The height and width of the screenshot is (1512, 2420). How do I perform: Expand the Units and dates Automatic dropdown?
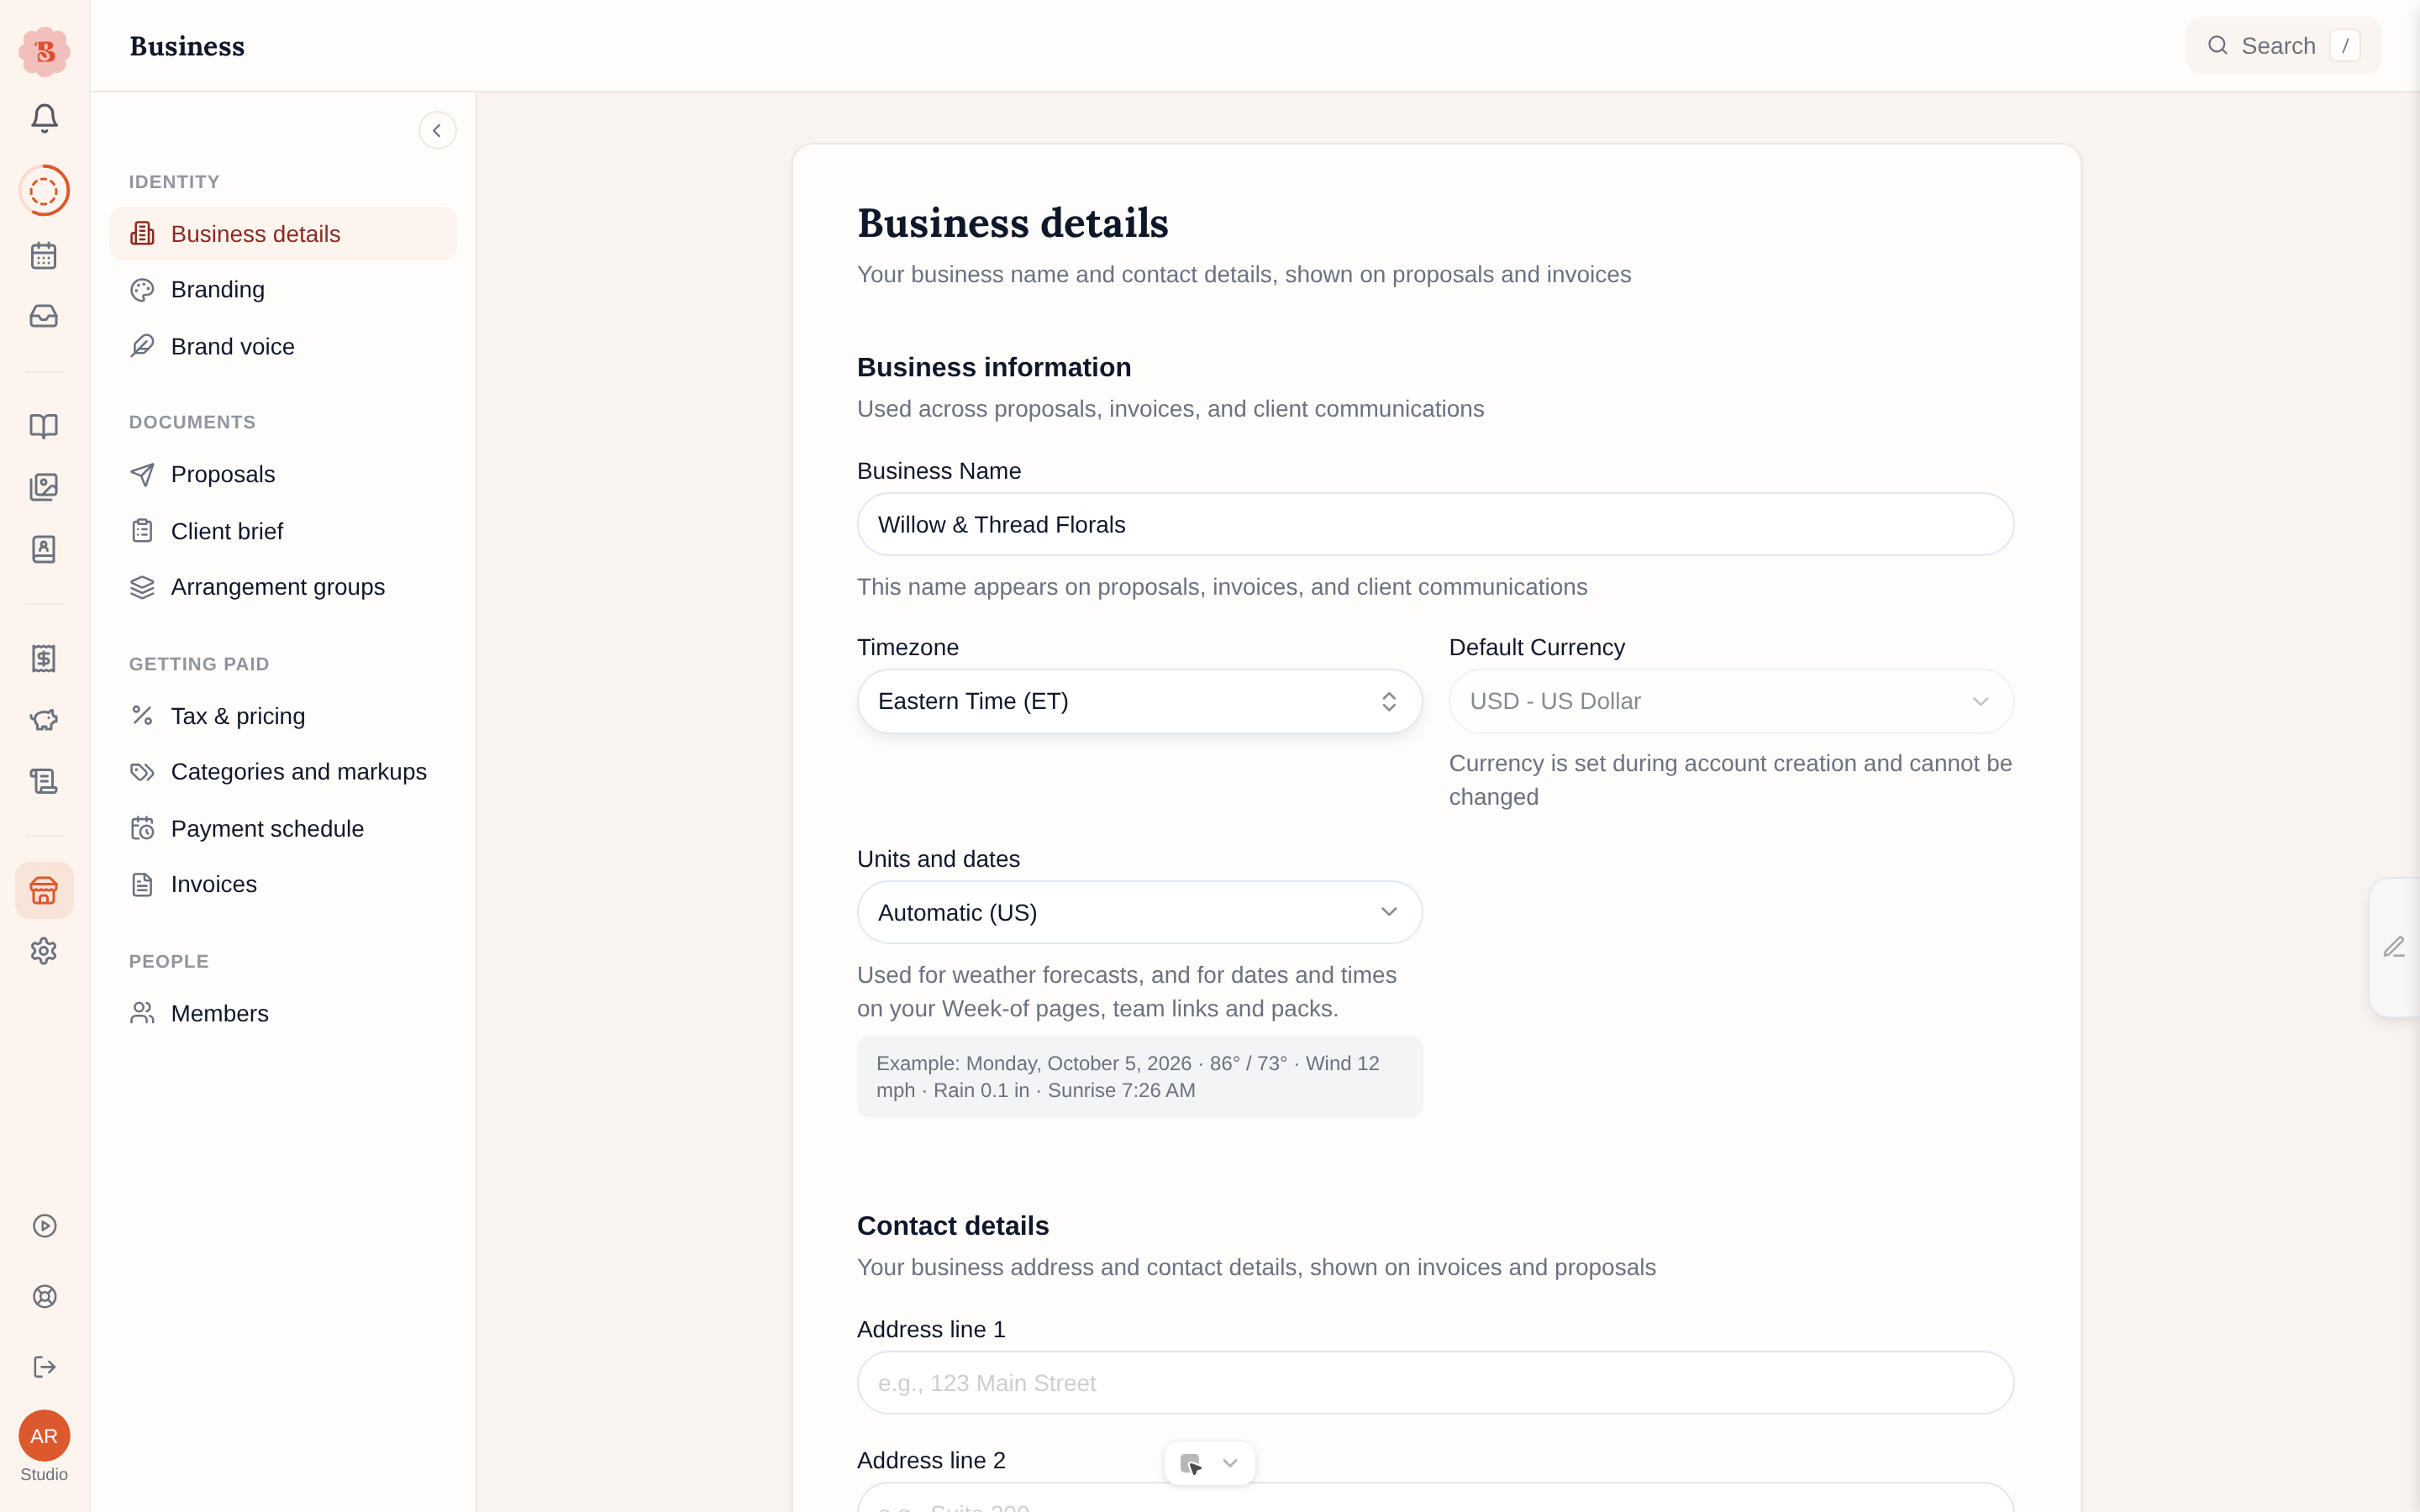1139,912
